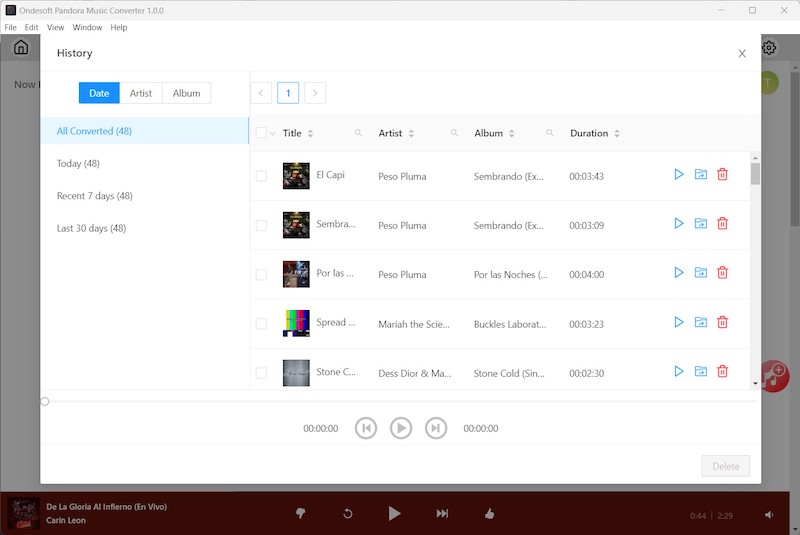
Task: Delete the Sembra... row entry
Action: tap(722, 223)
